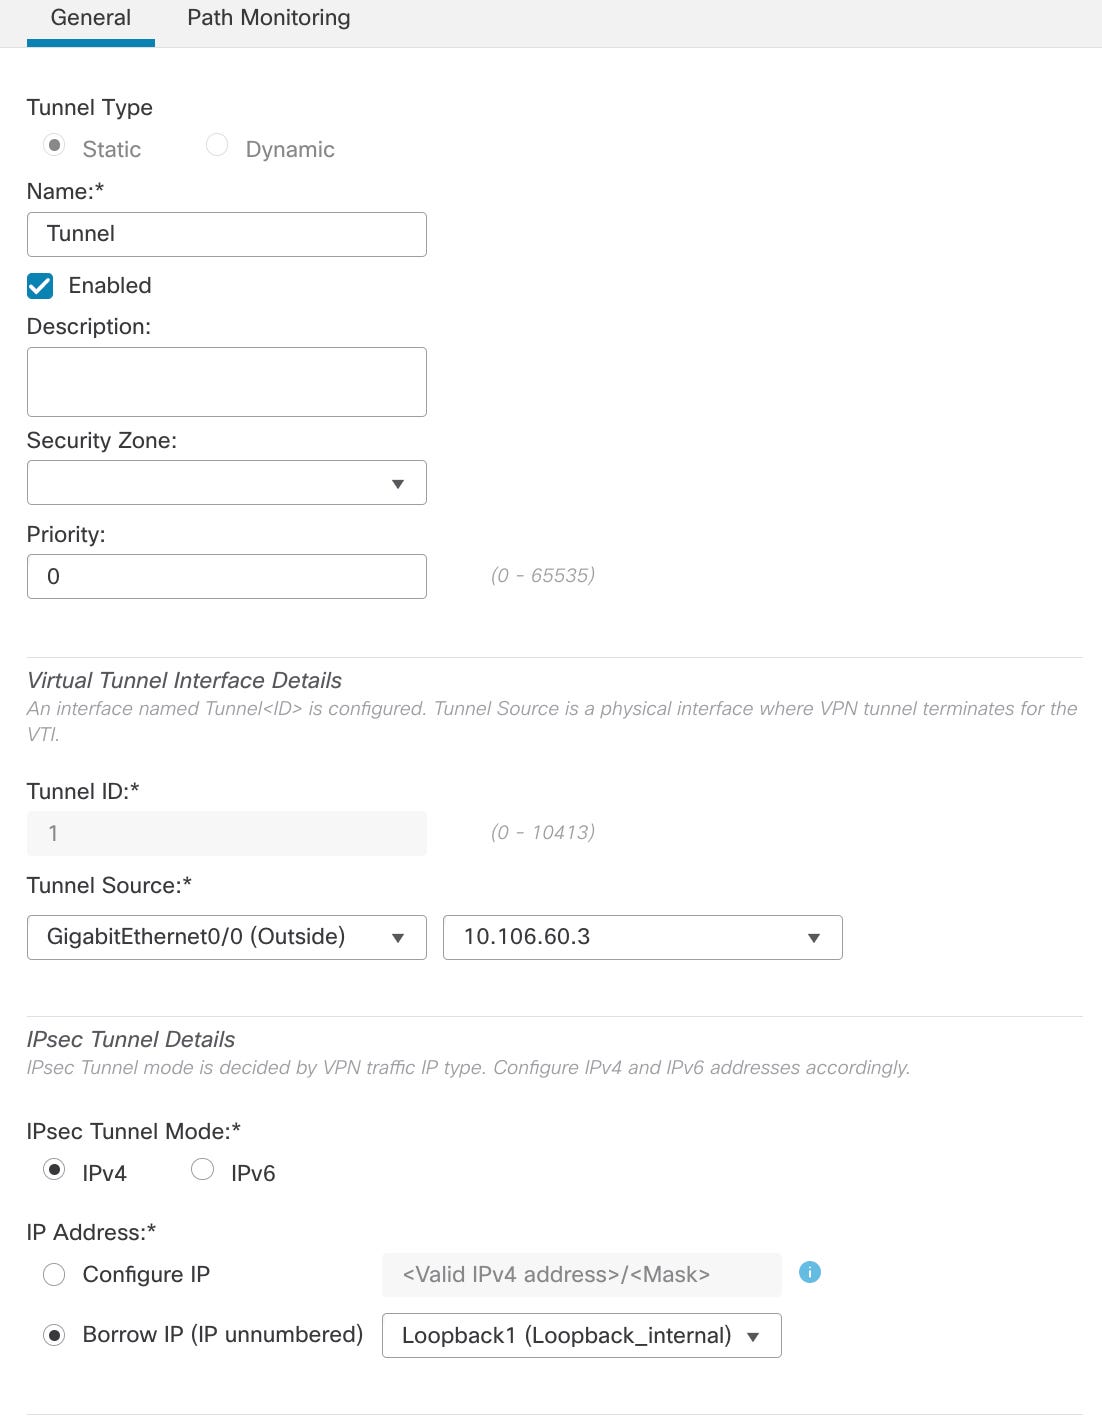Disable the Enabled checkbox
This screenshot has width=1102, height=1418.
coord(39,286)
